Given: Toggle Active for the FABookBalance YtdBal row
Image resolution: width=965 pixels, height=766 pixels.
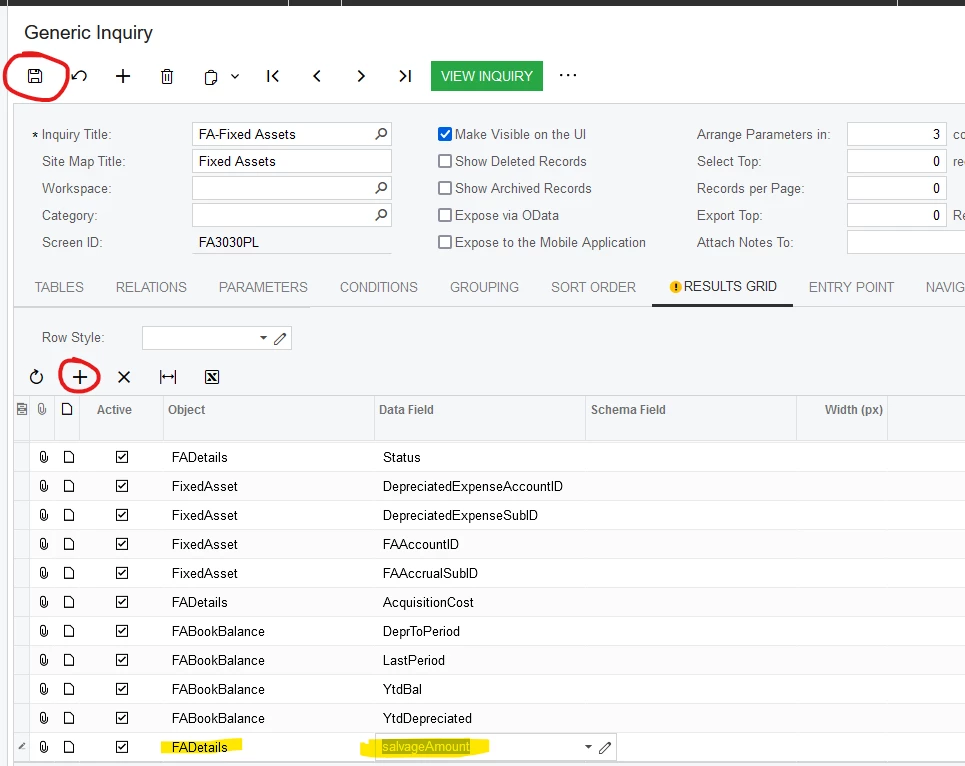Looking at the screenshot, I should (122, 689).
